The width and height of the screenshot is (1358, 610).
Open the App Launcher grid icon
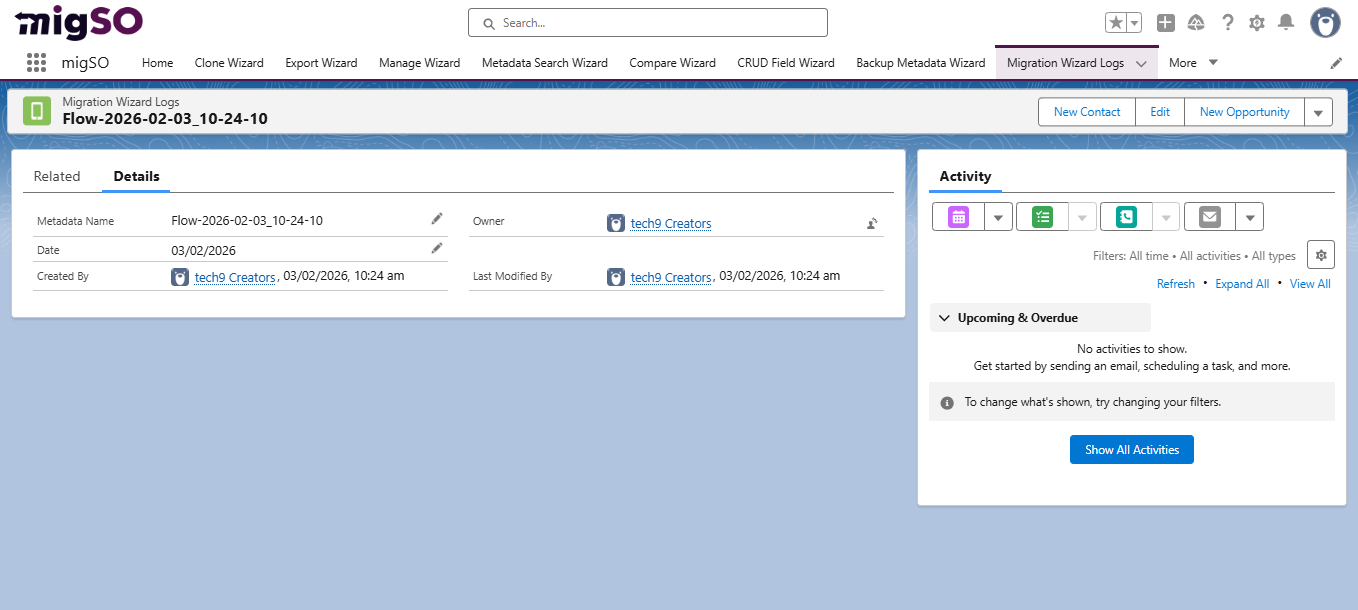37,62
